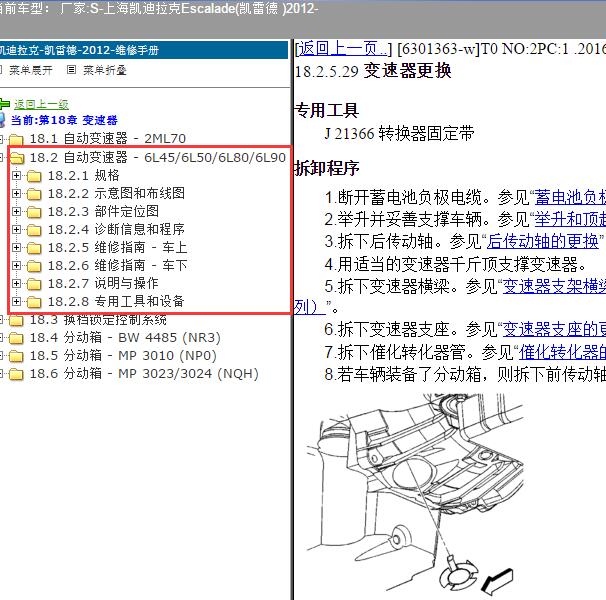The width and height of the screenshot is (606, 600).
Task: Click folder icon beside 18.2.4 诊断信息和程序
Action: click(x=34, y=230)
